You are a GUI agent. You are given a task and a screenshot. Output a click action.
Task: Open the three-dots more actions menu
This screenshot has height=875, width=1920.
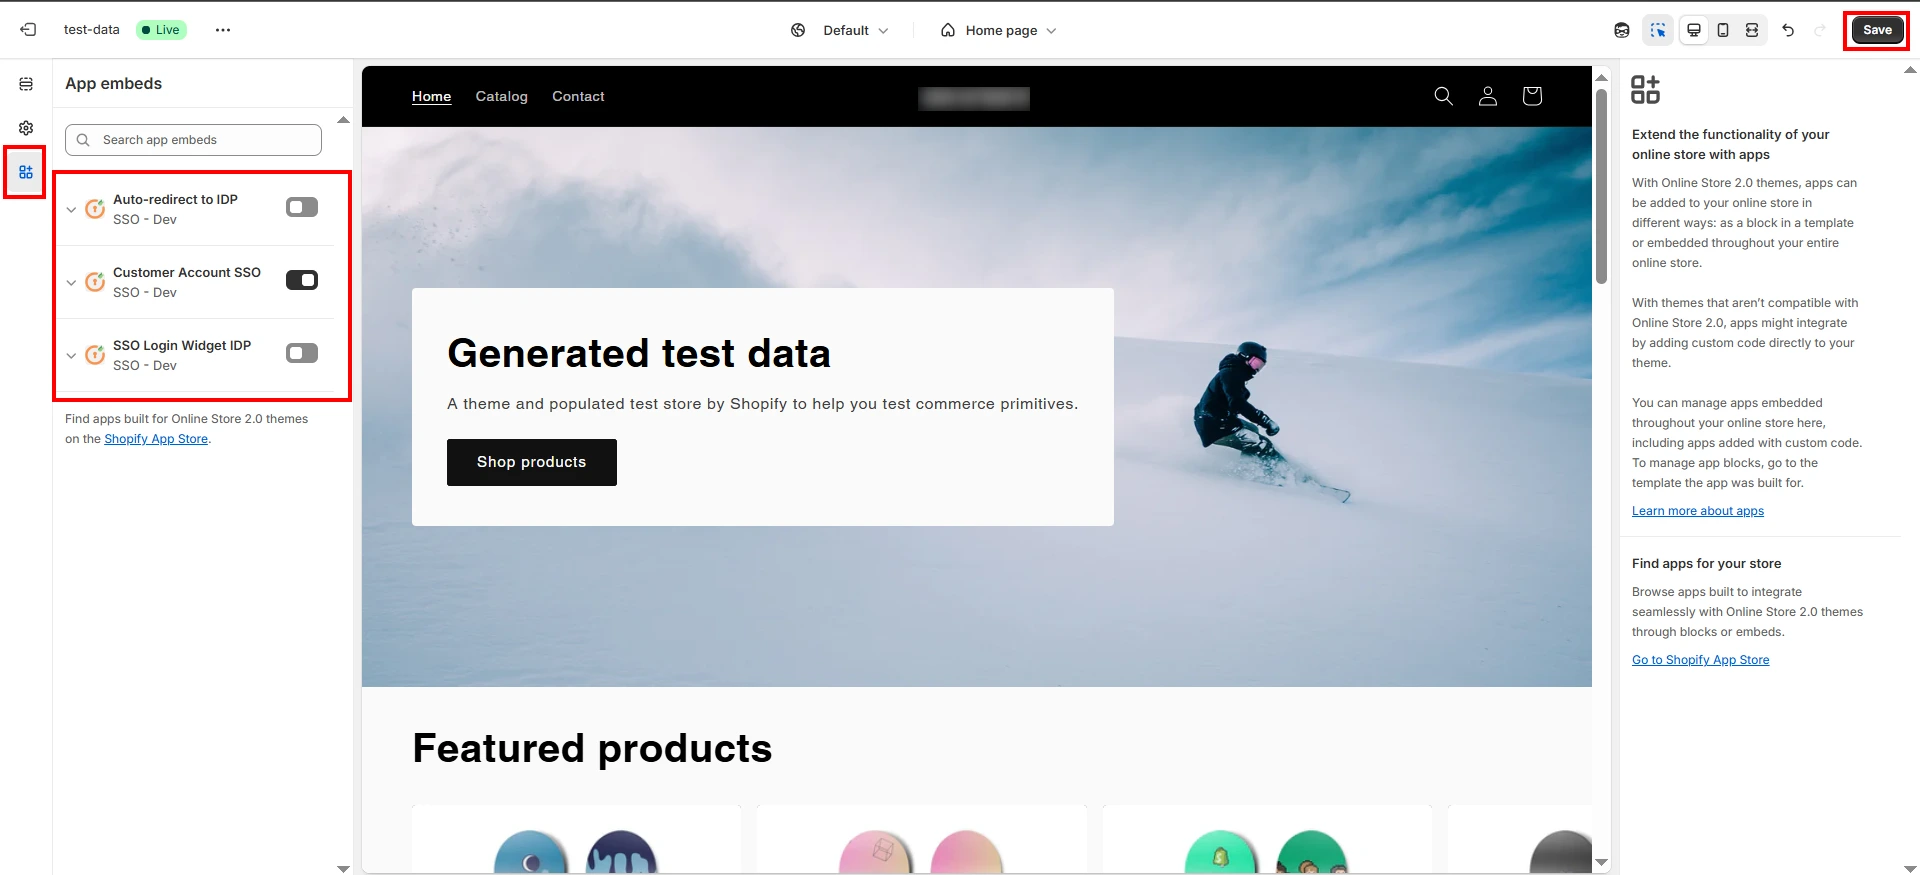tap(223, 30)
